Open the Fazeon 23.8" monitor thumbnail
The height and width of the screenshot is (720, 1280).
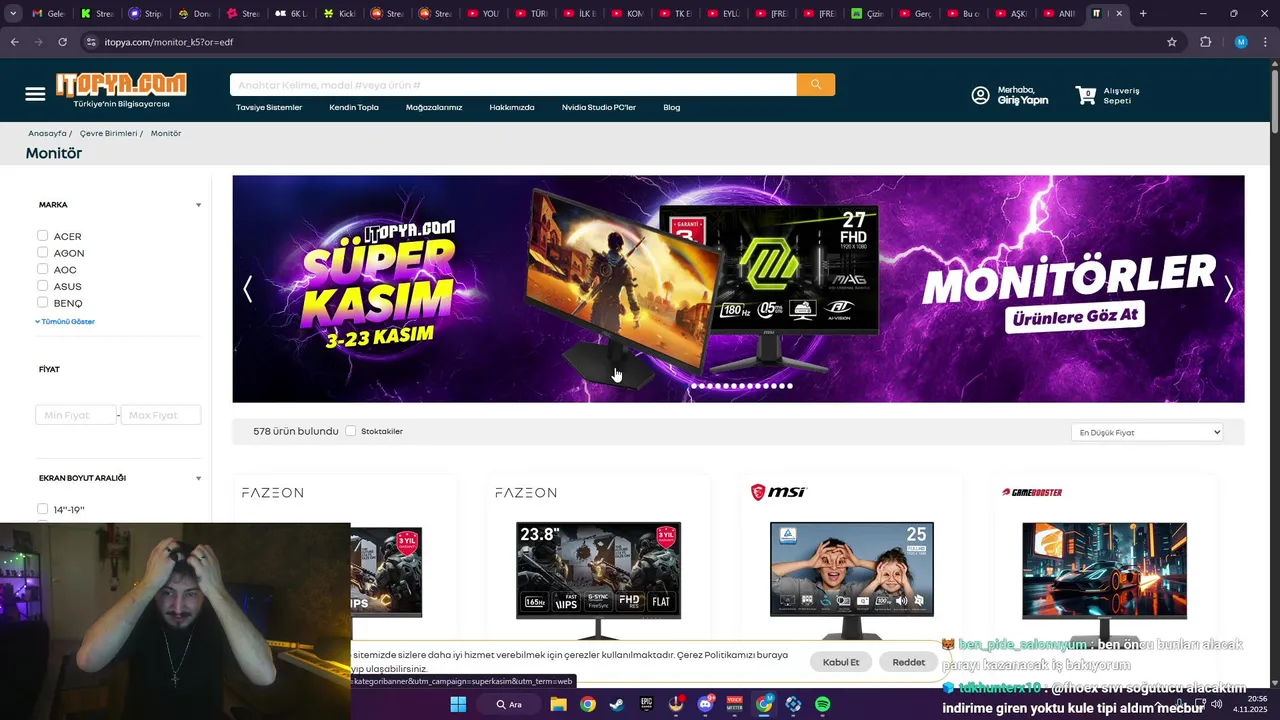pos(598,580)
